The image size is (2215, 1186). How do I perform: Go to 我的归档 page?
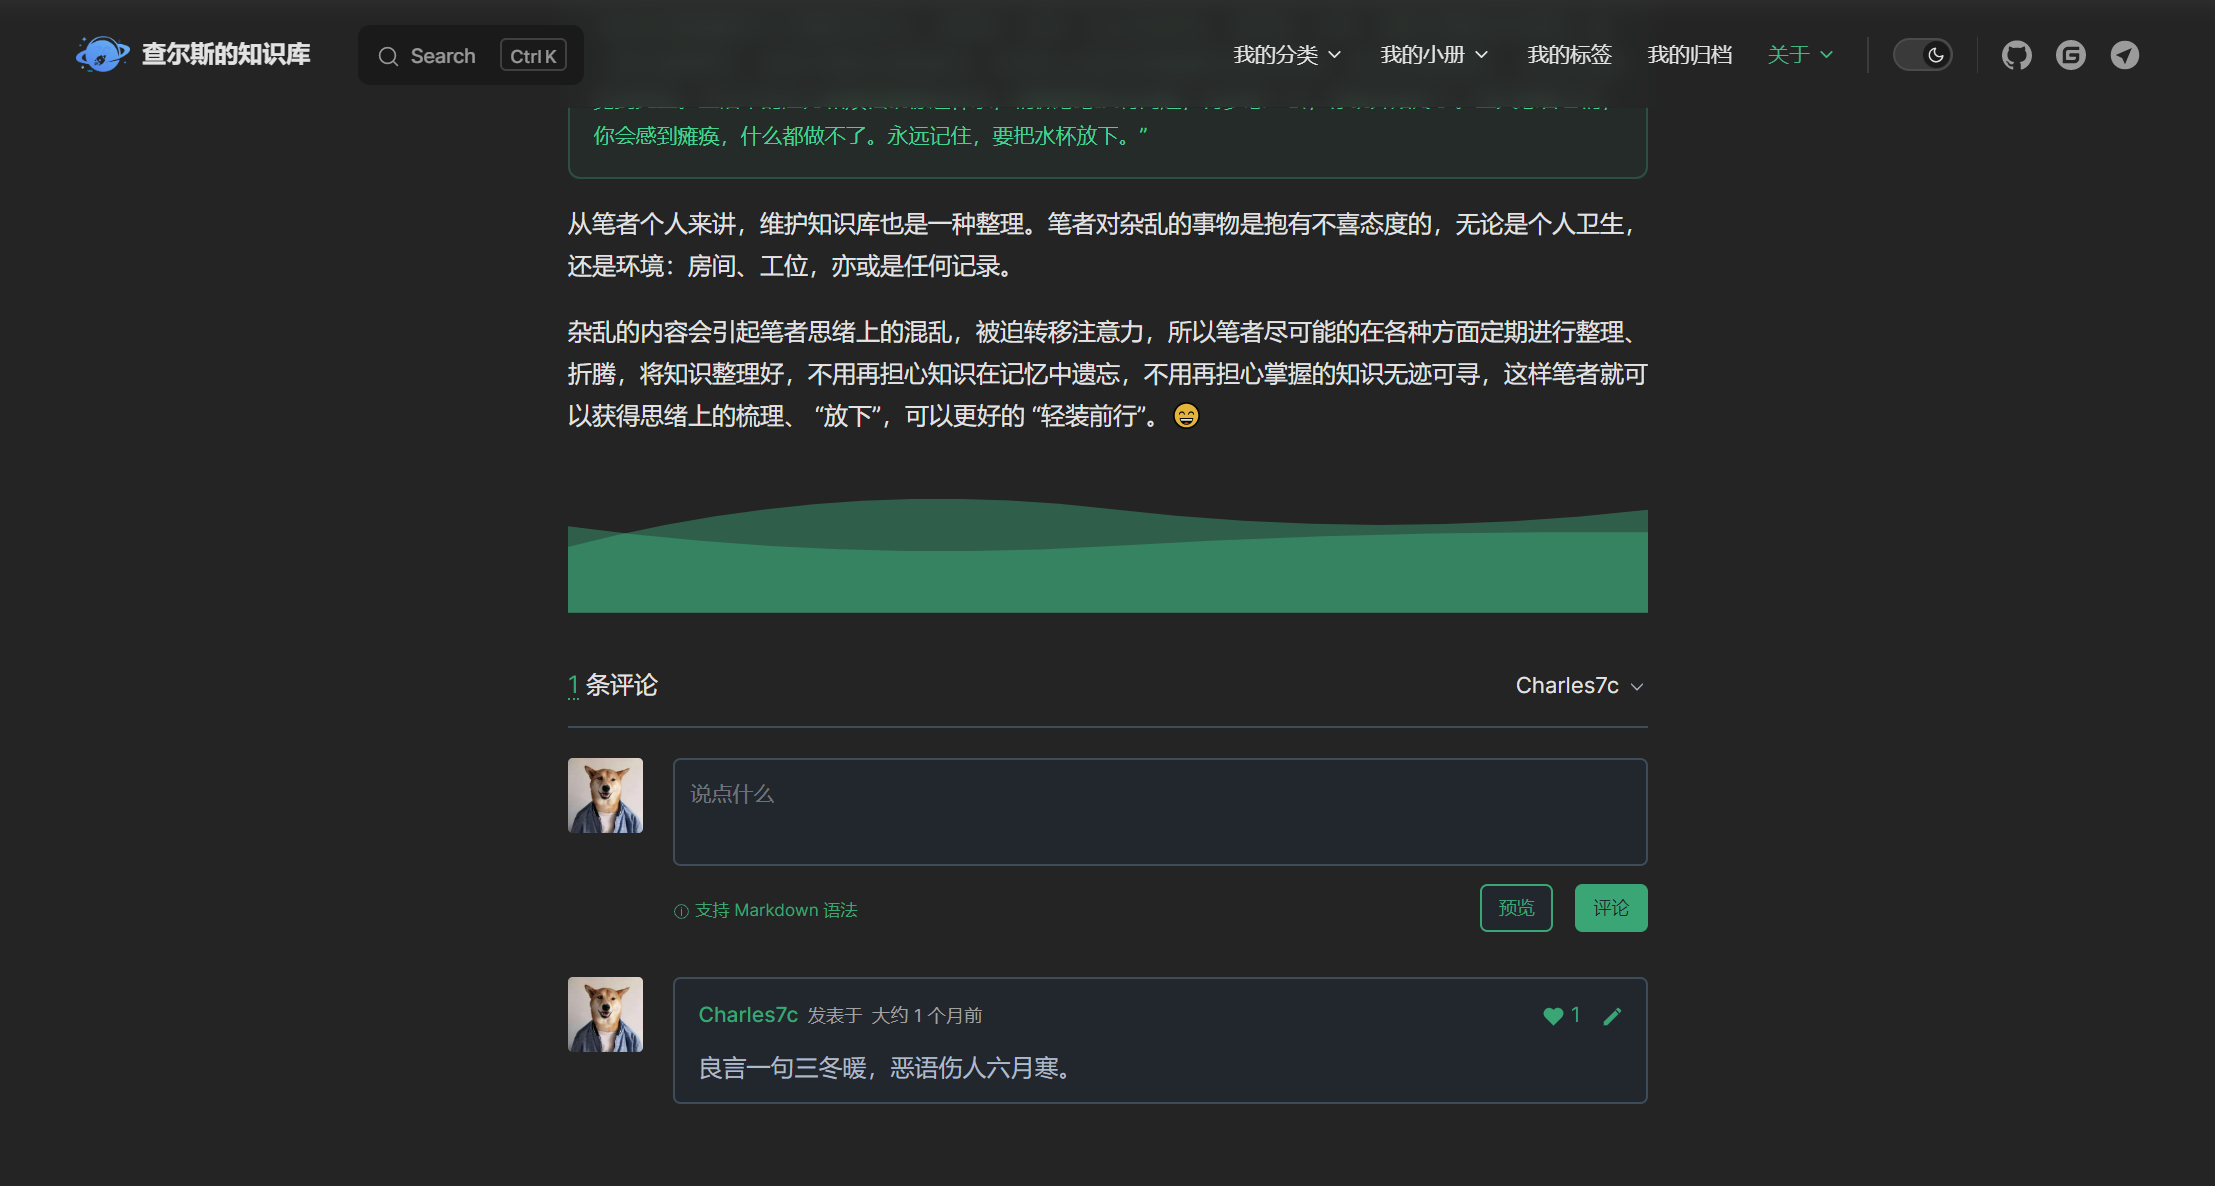point(1689,55)
